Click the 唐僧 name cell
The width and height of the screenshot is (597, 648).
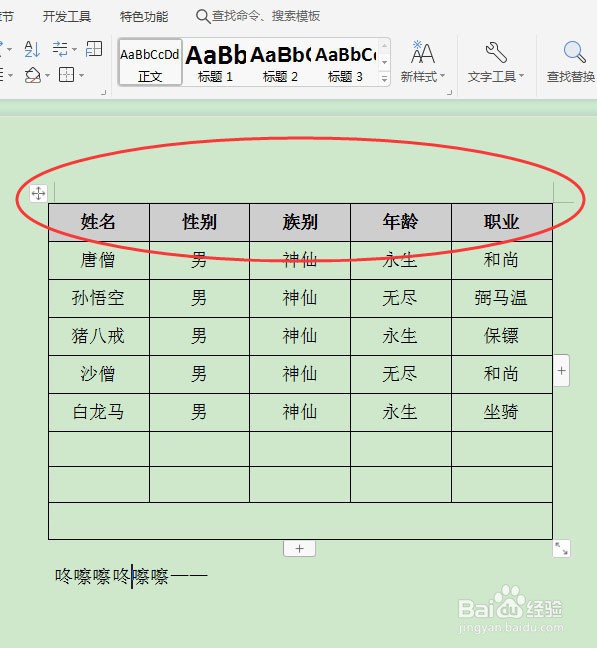(99, 260)
